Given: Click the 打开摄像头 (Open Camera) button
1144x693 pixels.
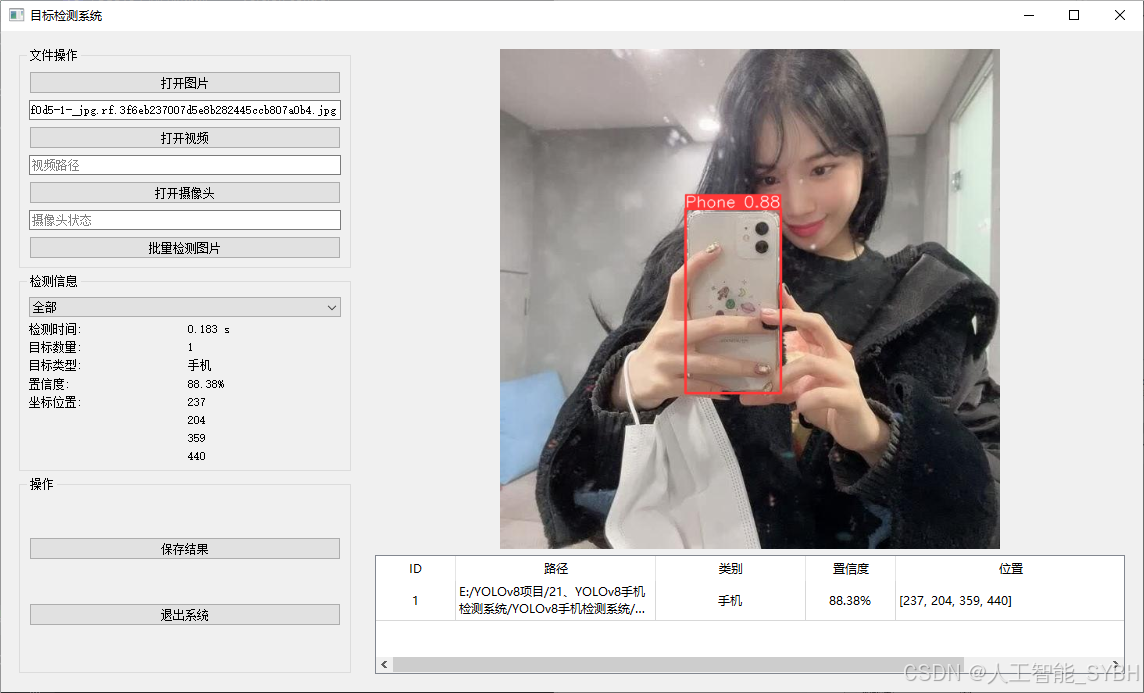Looking at the screenshot, I should tap(184, 192).
